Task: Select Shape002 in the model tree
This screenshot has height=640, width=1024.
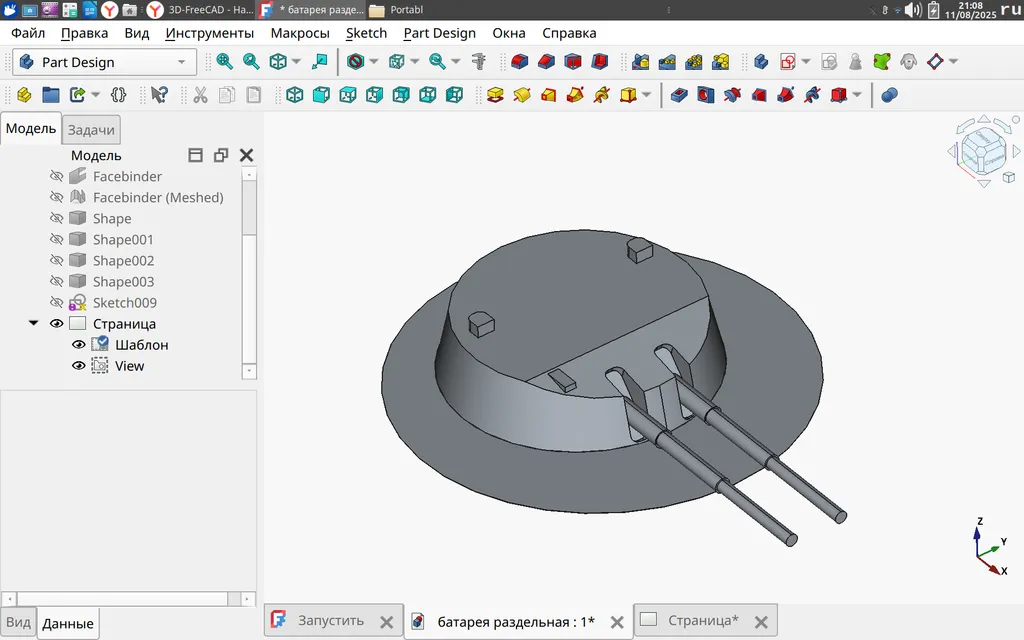Action: pyautogui.click(x=123, y=260)
